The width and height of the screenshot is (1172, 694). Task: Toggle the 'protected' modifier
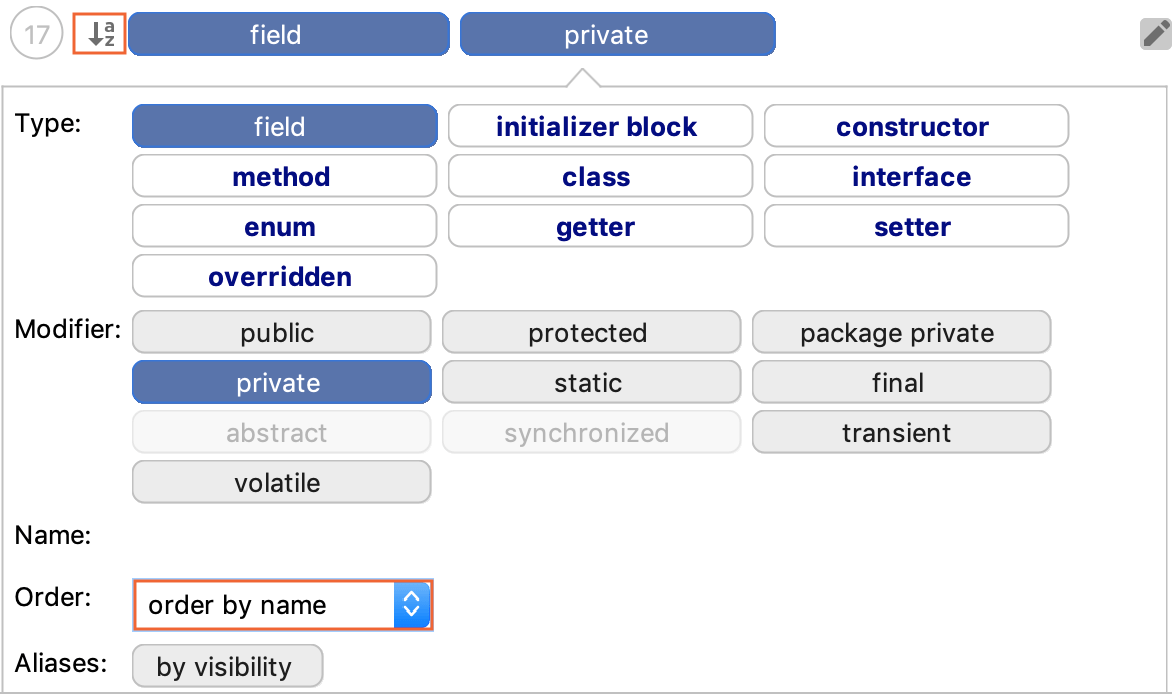pyautogui.click(x=591, y=333)
